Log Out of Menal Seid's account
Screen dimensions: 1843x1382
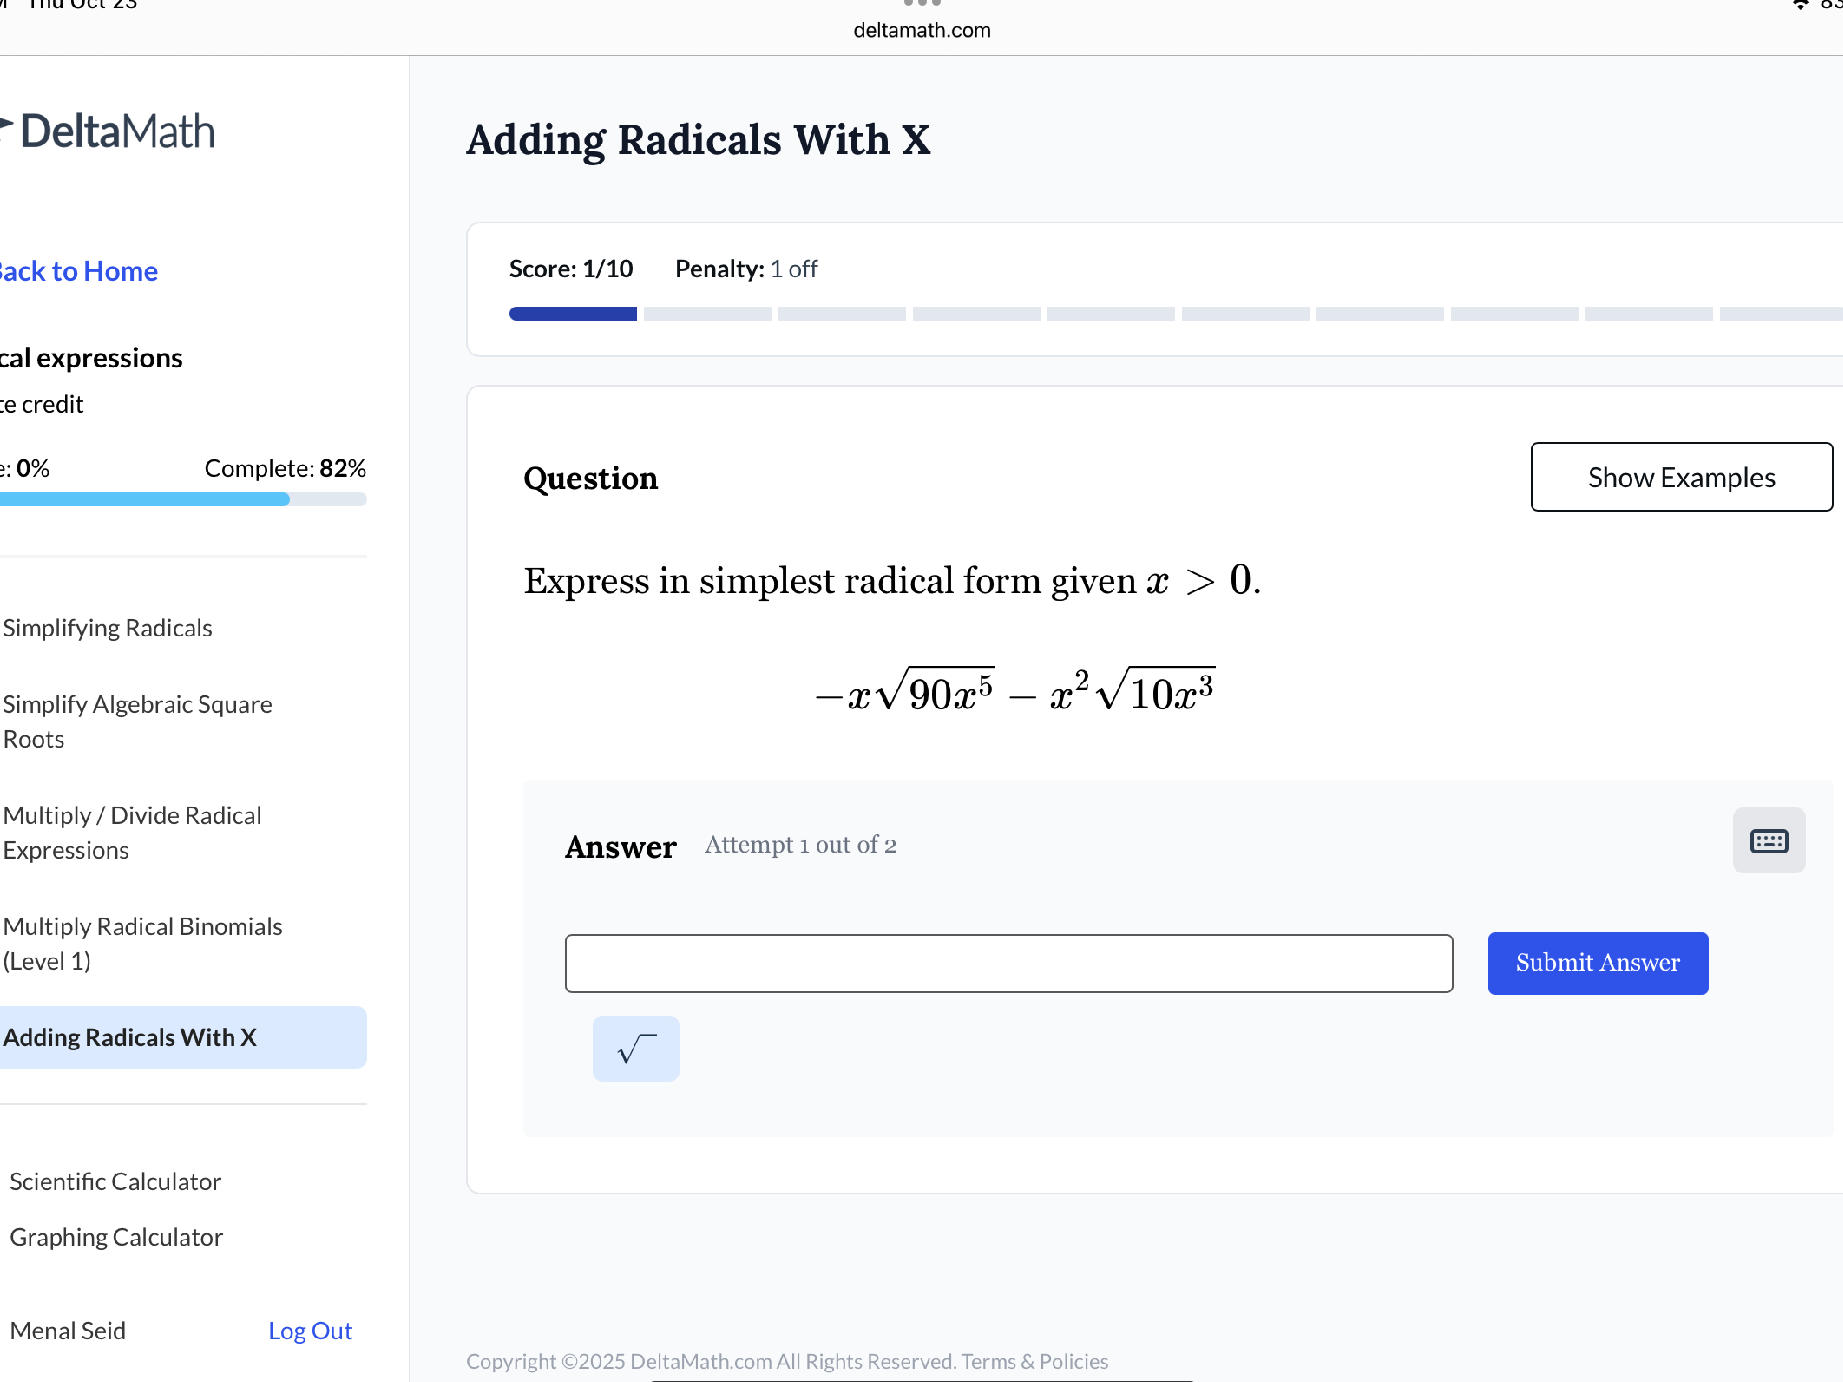click(310, 1330)
